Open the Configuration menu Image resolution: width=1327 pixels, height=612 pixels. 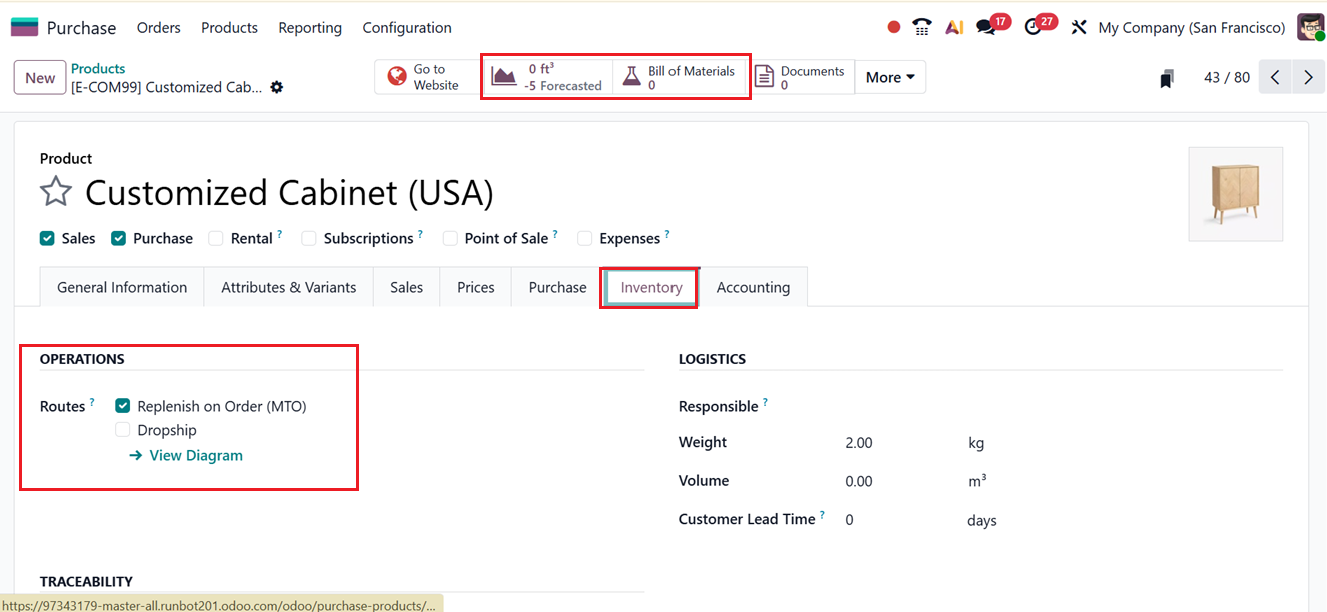pos(407,27)
